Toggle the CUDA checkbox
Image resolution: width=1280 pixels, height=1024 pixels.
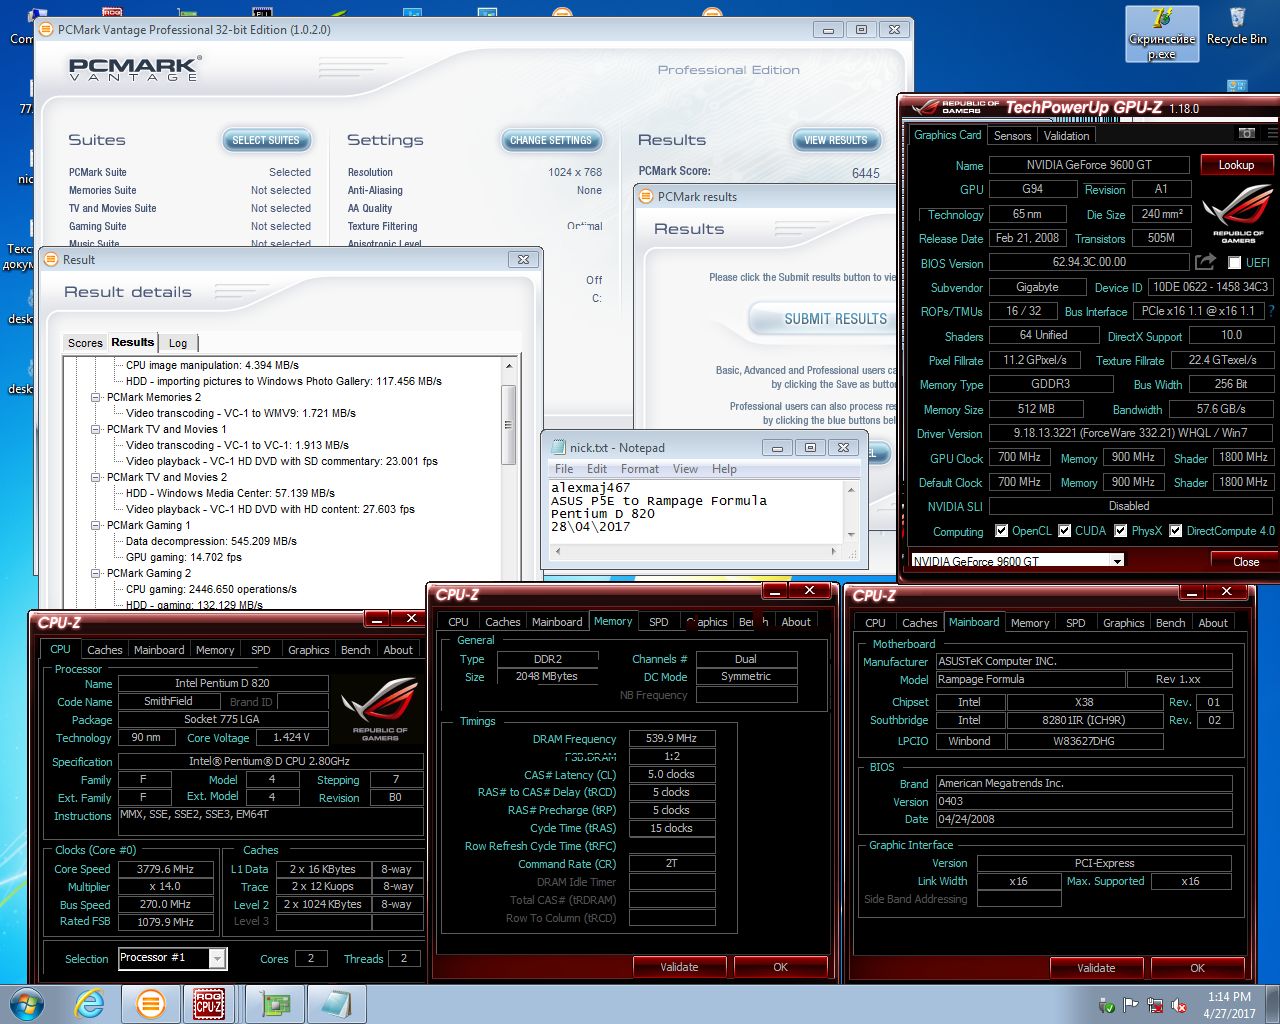point(1065,531)
